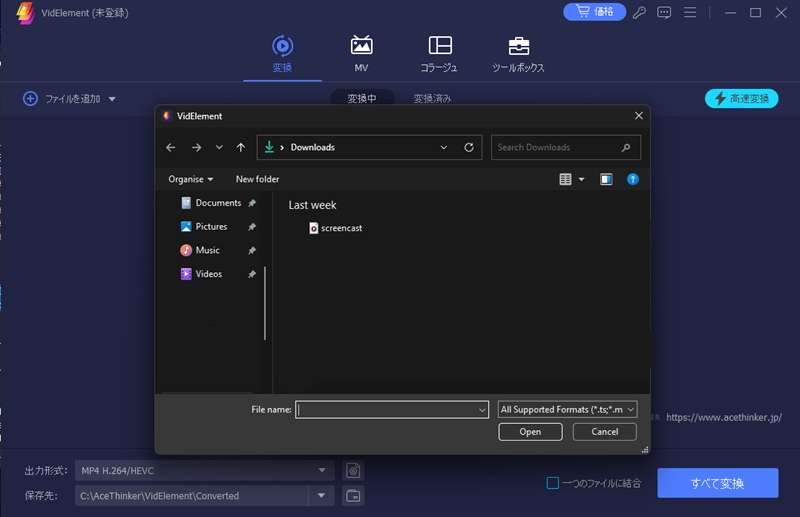Click the Open button in dialog
800x517 pixels.
pyautogui.click(x=530, y=432)
